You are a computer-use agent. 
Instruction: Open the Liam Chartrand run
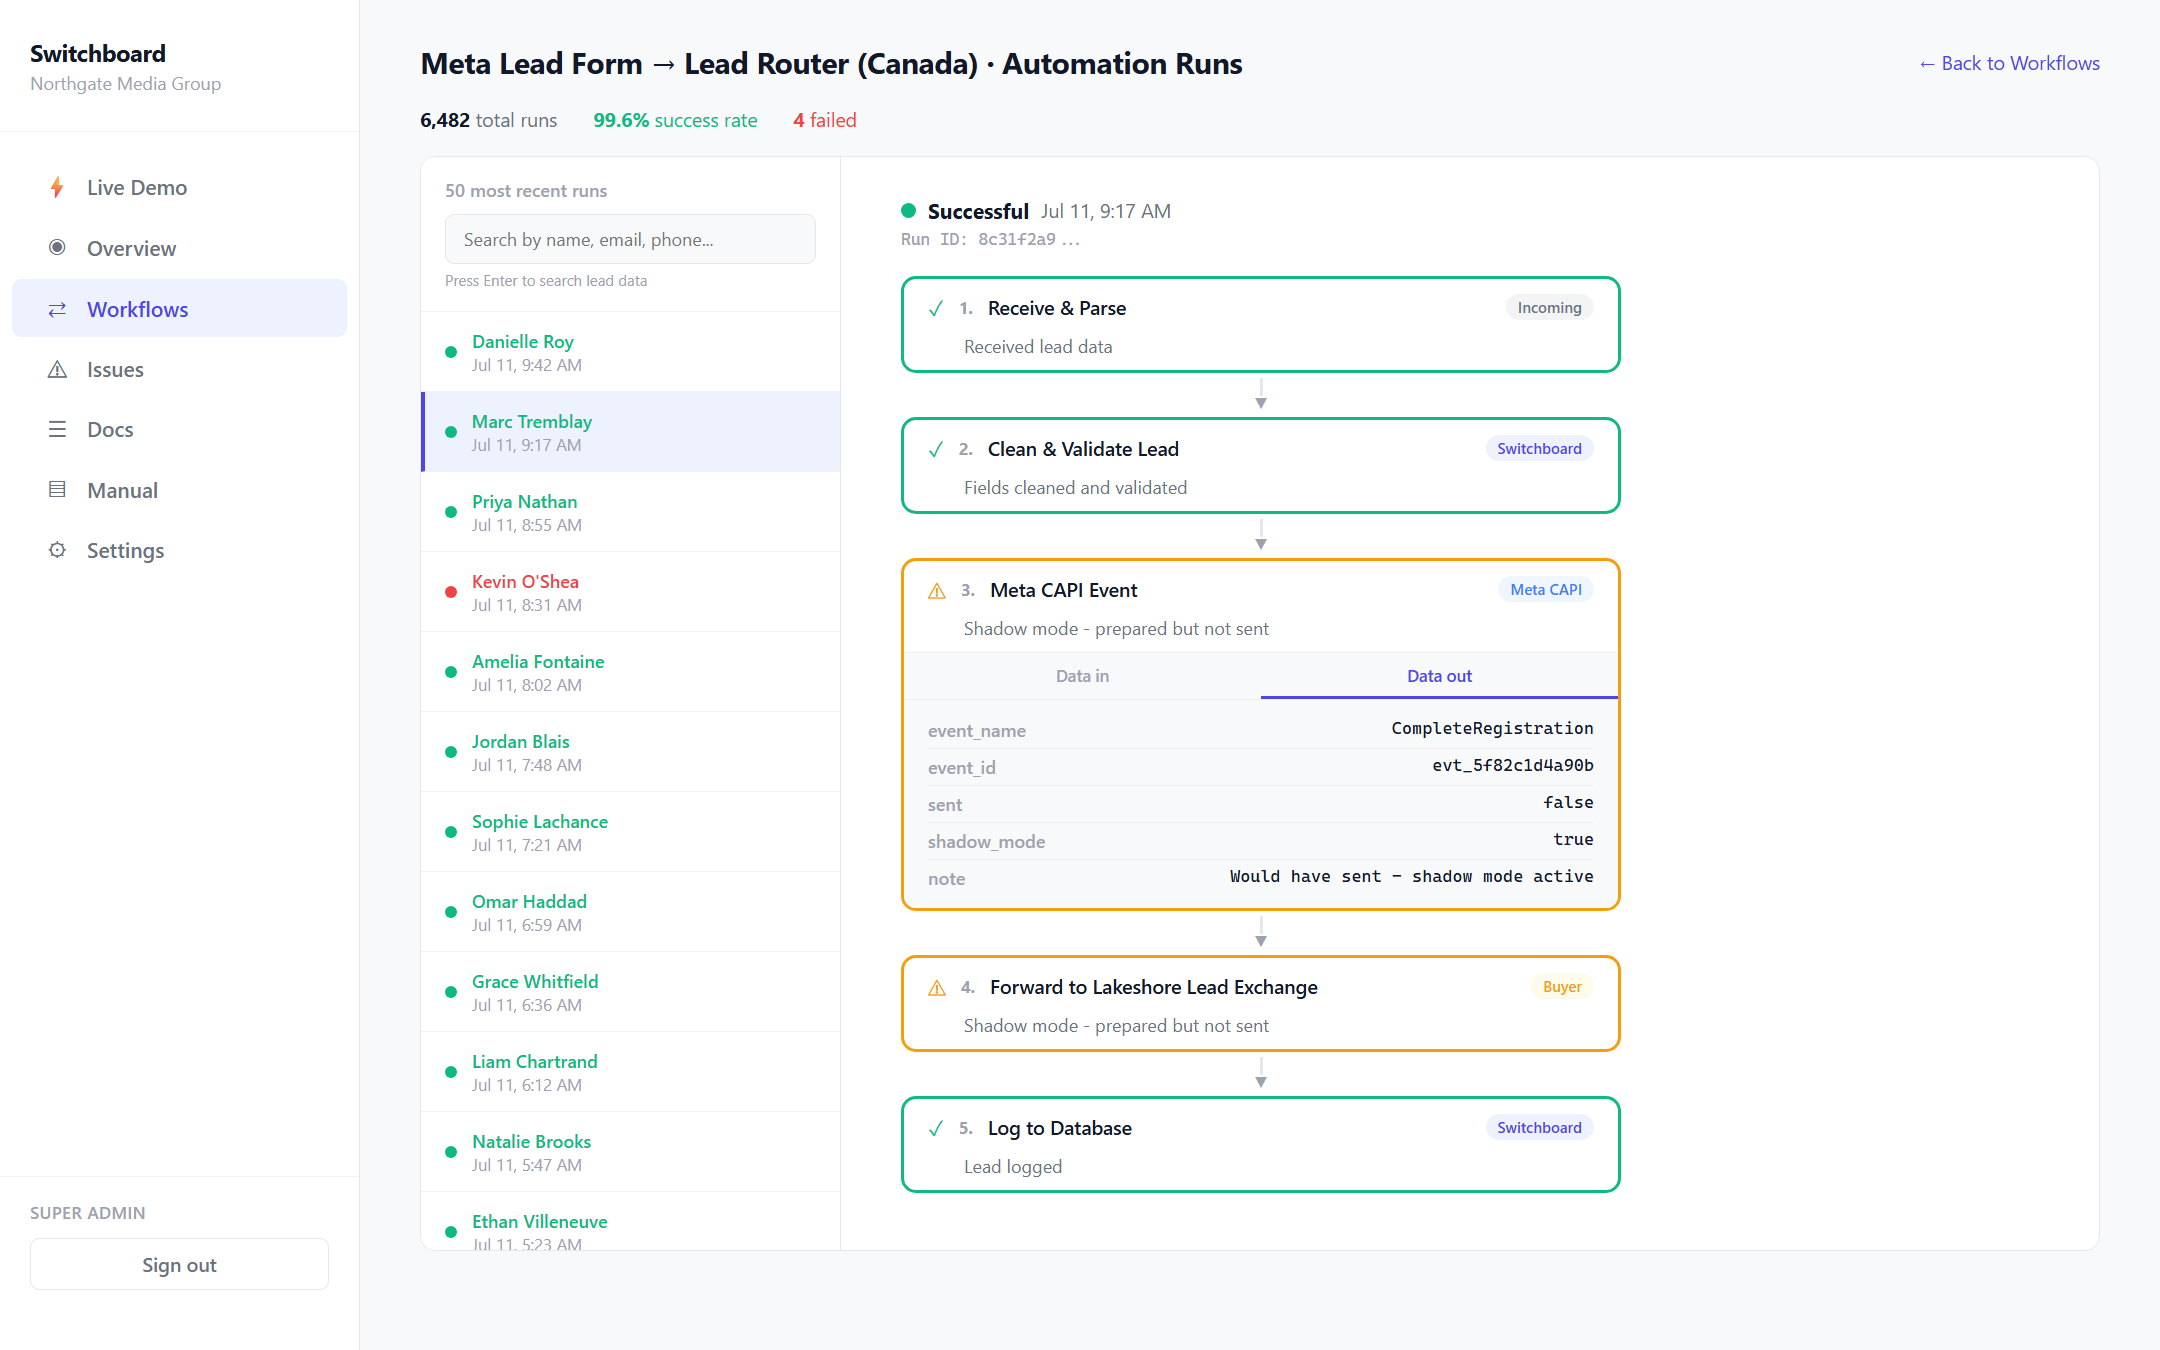631,1072
